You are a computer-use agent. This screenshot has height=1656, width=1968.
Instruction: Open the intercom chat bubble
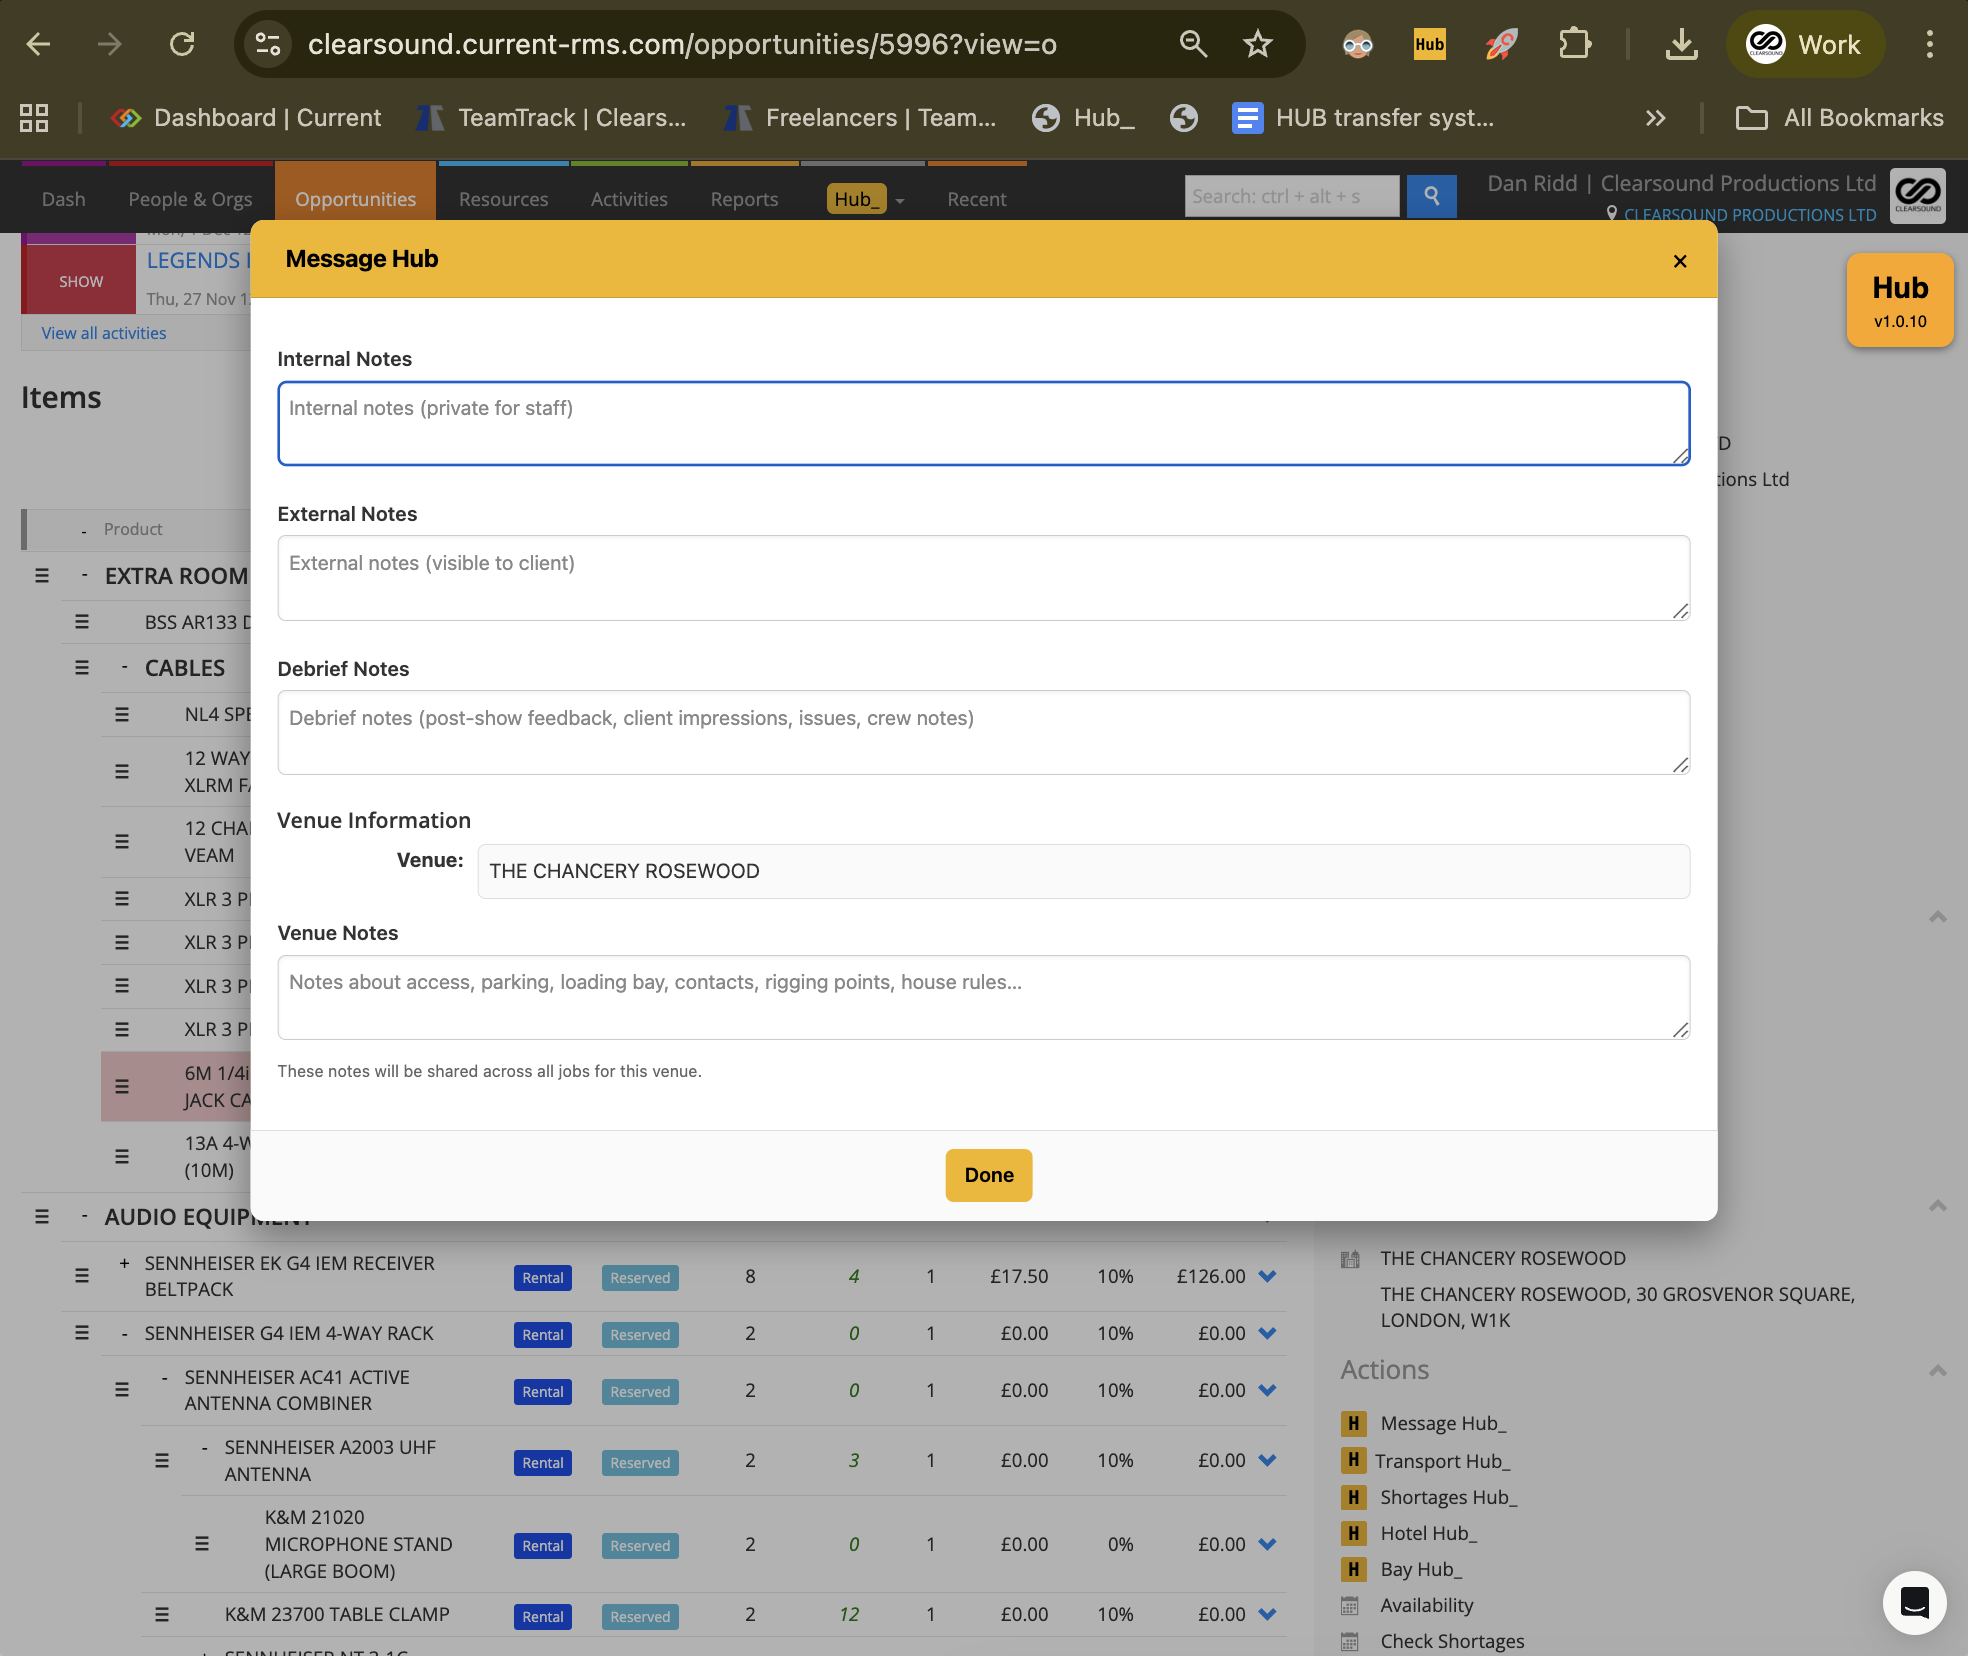[1914, 1602]
